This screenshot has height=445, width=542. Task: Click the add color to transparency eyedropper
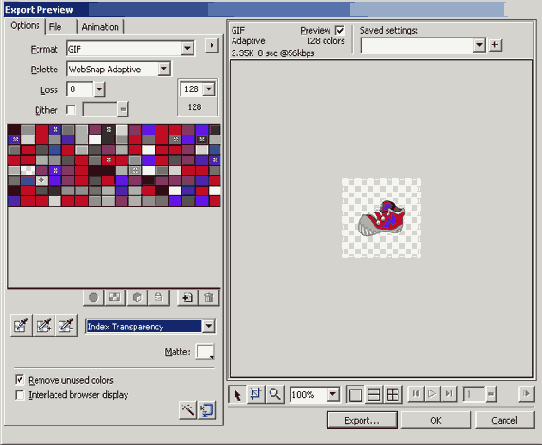click(x=44, y=325)
